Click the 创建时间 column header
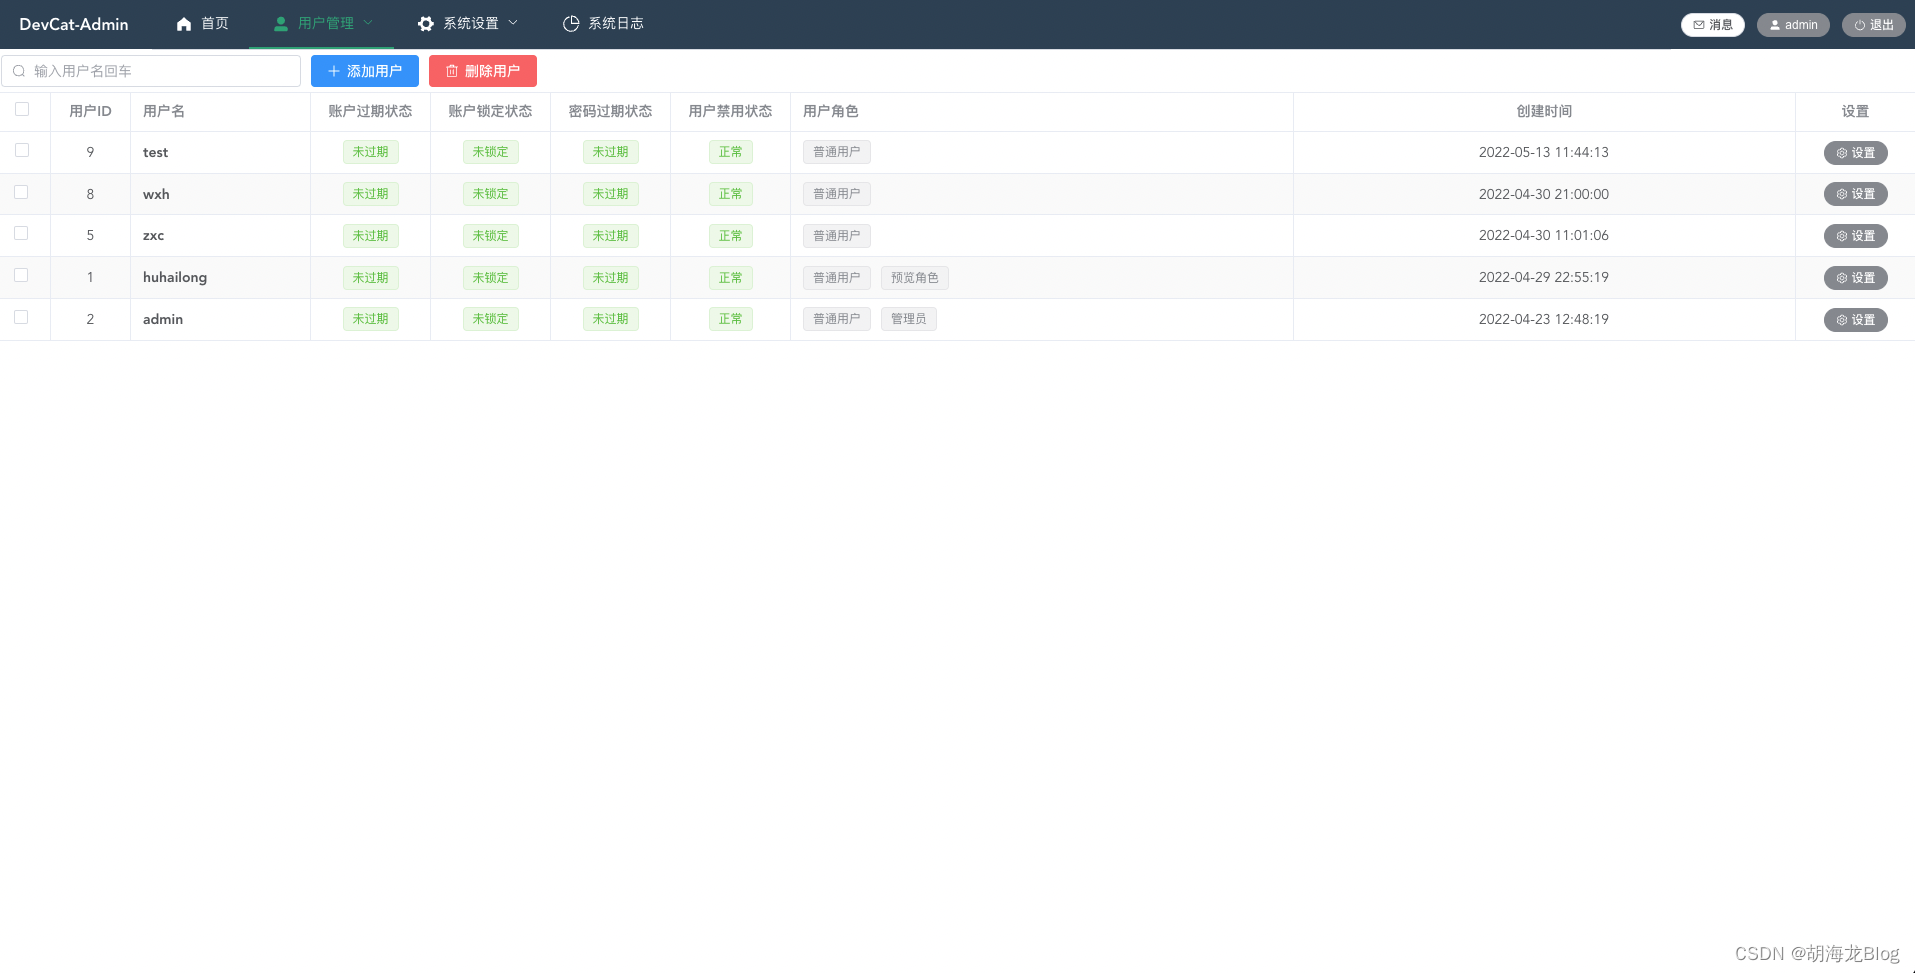Image resolution: width=1915 pixels, height=973 pixels. [x=1544, y=111]
